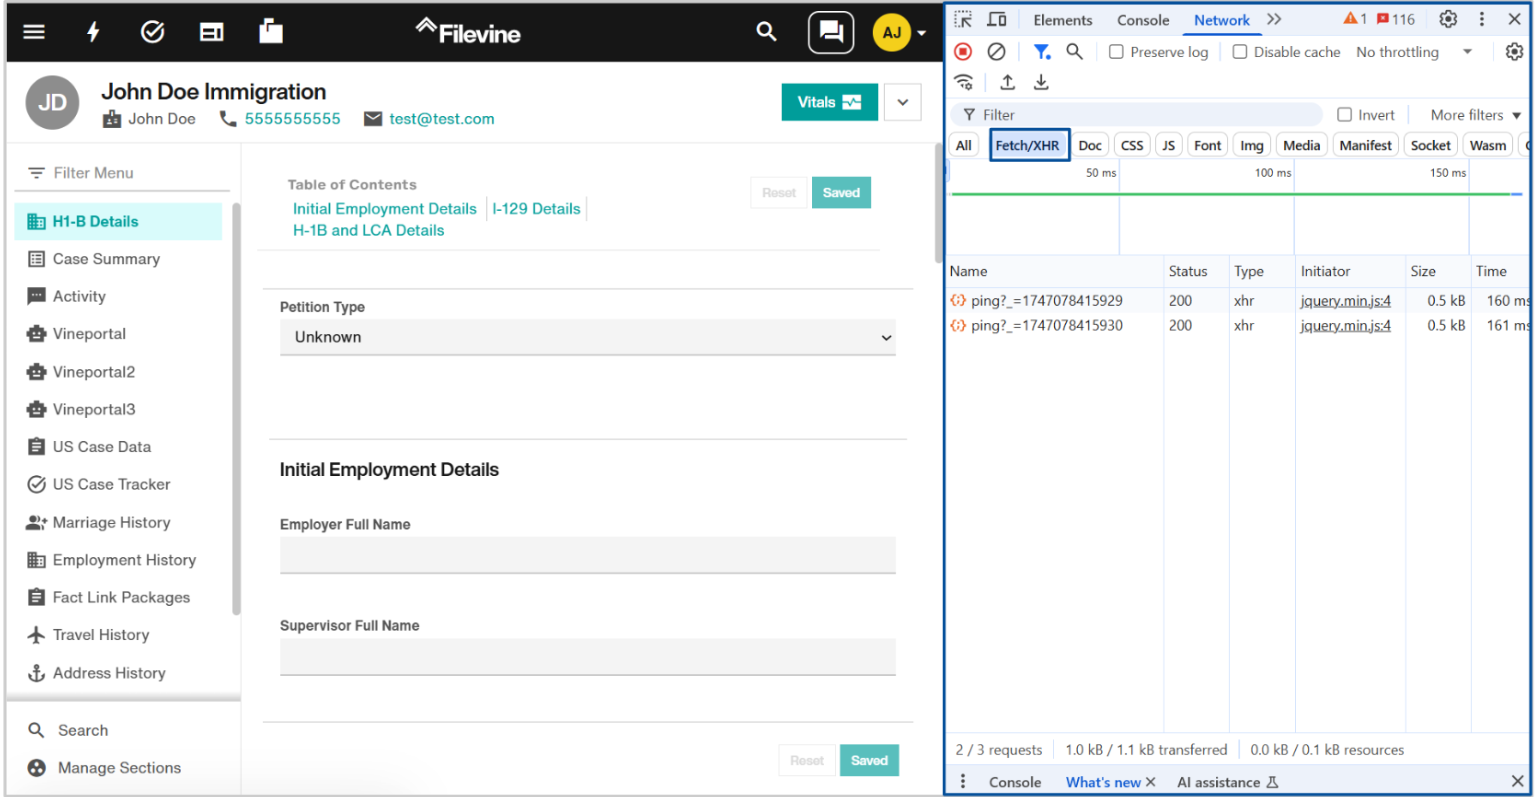Open DevTools settings gear
1535x797 pixels.
click(x=1448, y=19)
